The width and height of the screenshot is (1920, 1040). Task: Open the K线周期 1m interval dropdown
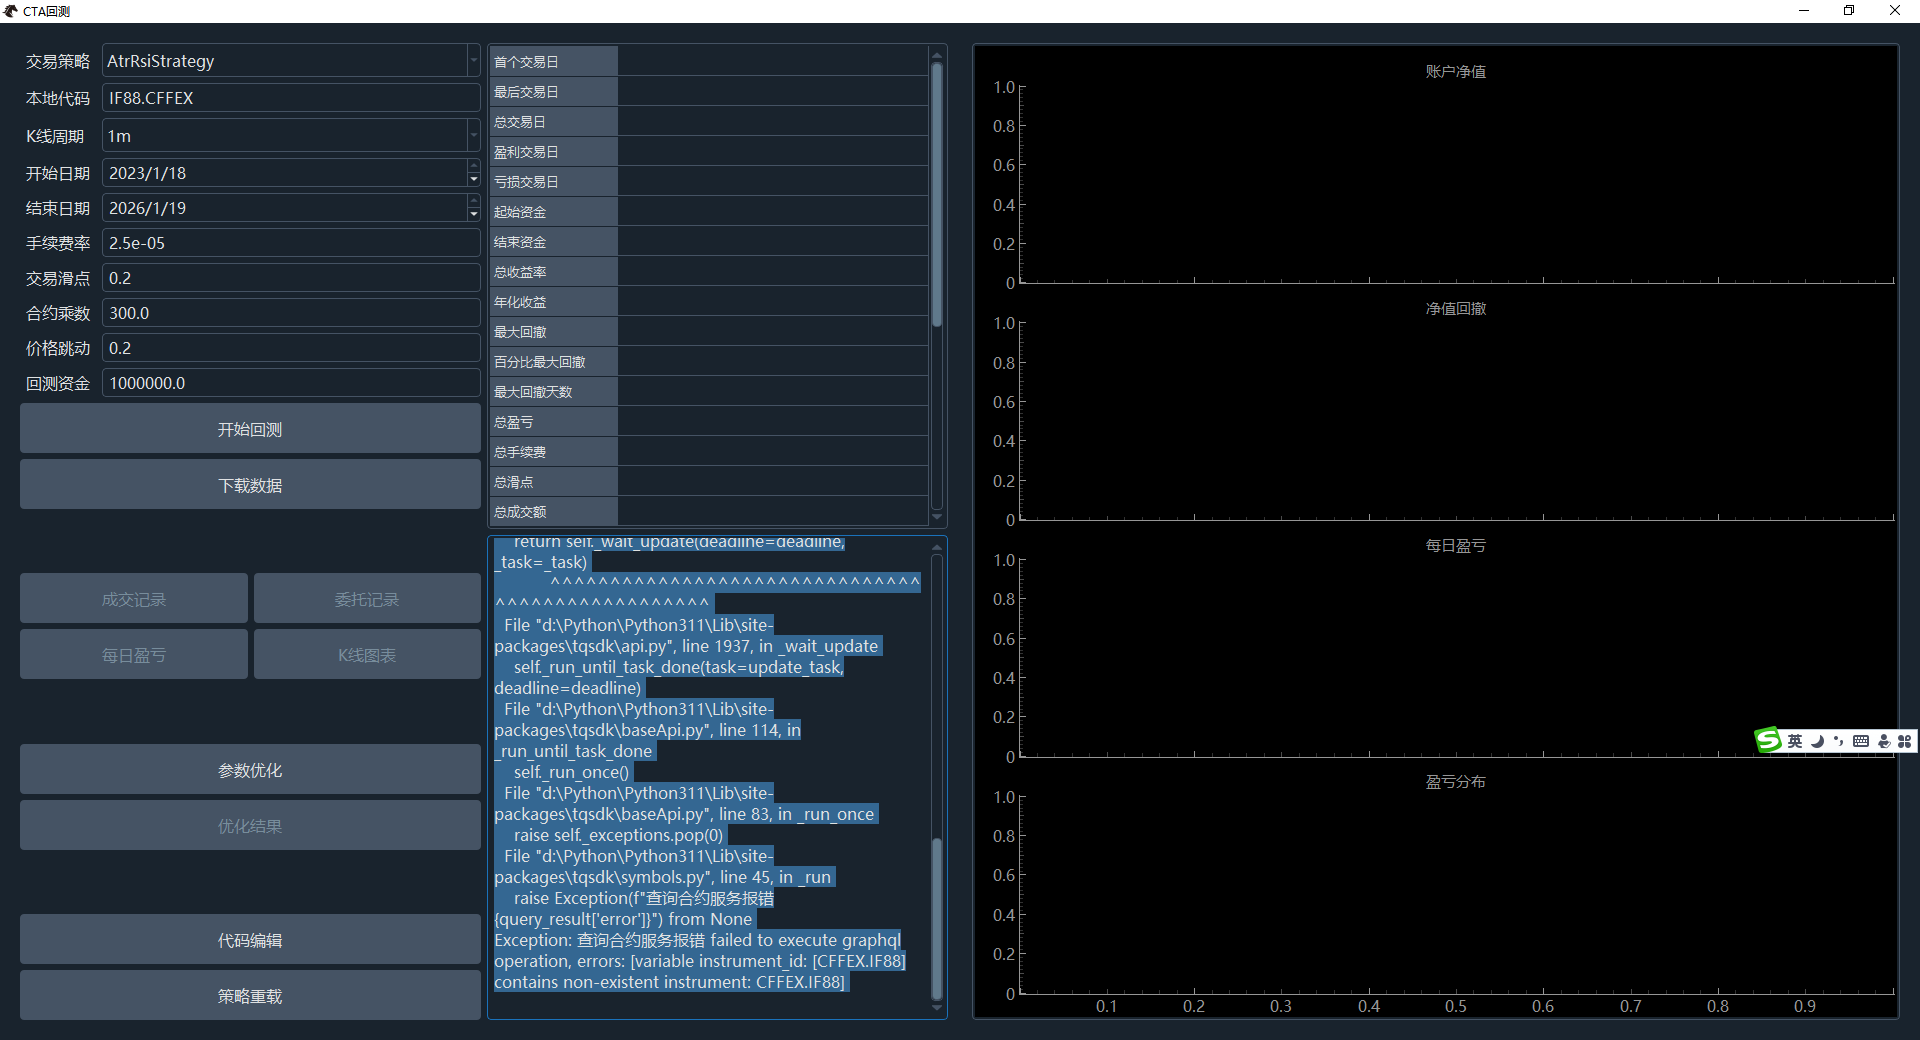coord(473,136)
